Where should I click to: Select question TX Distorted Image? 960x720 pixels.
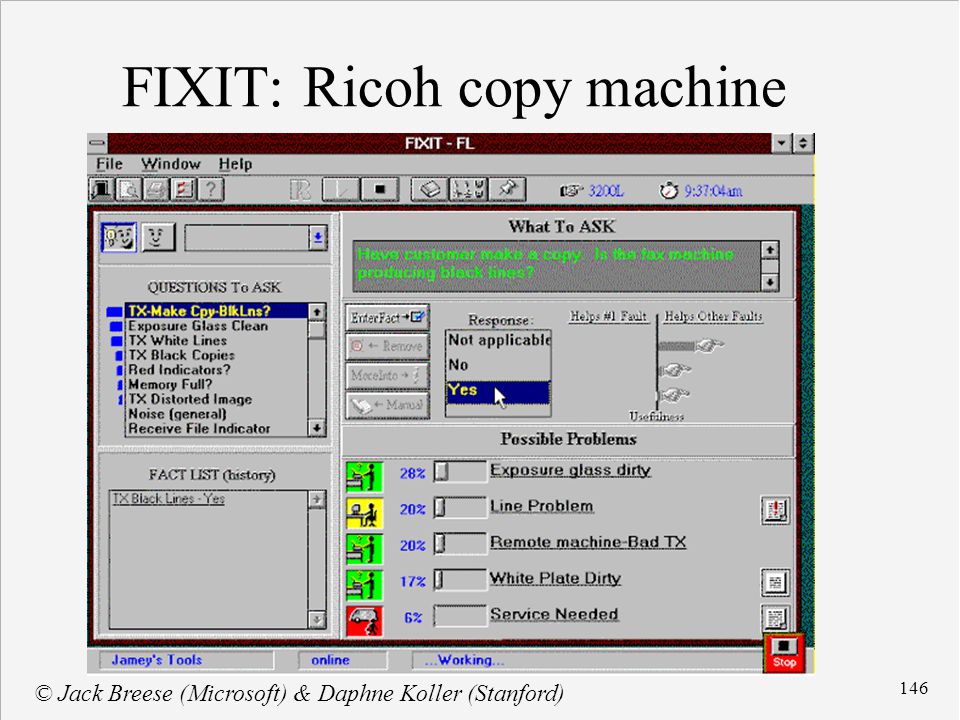click(x=217, y=399)
